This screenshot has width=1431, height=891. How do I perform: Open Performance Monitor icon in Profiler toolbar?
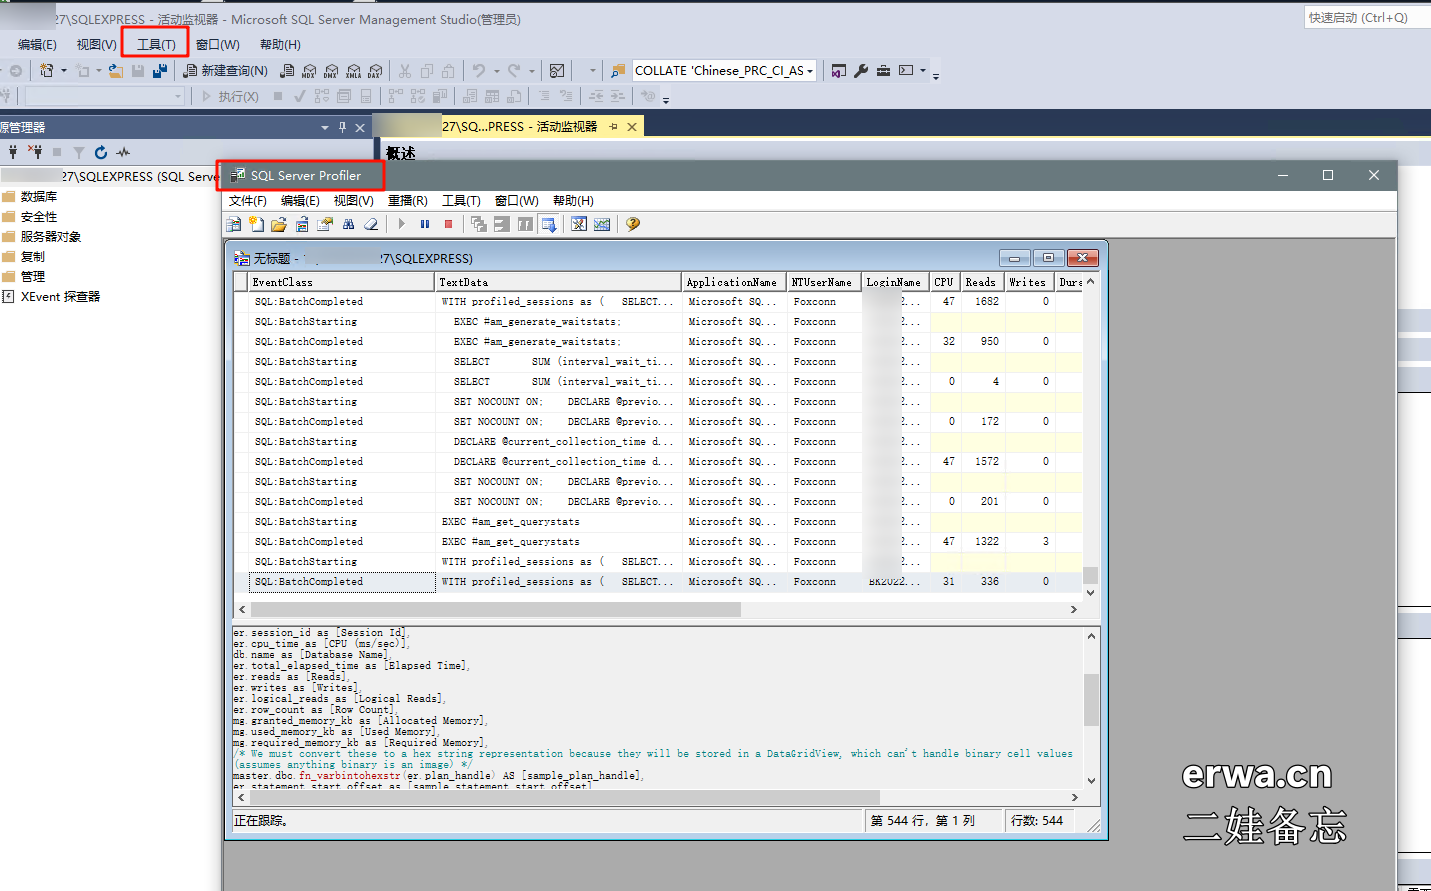[x=601, y=224]
